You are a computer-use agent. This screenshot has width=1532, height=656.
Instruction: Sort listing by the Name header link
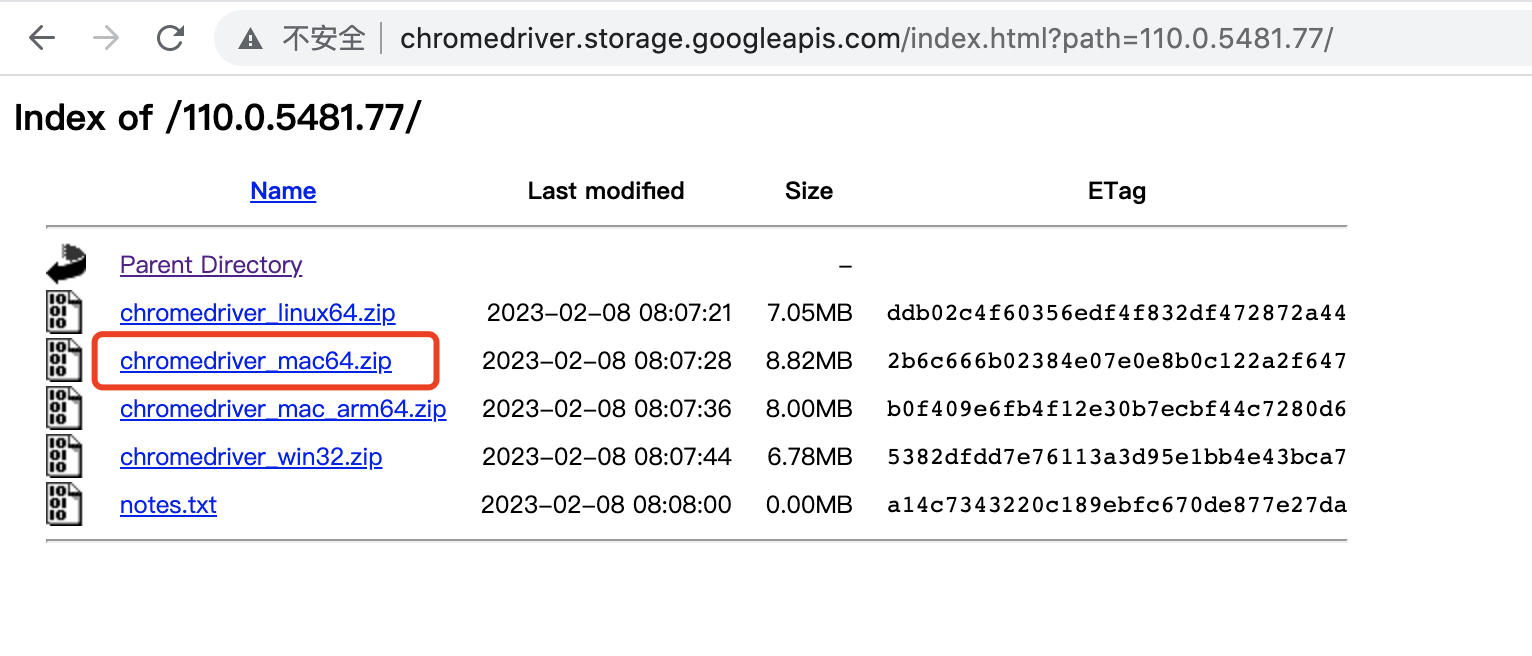[x=283, y=191]
